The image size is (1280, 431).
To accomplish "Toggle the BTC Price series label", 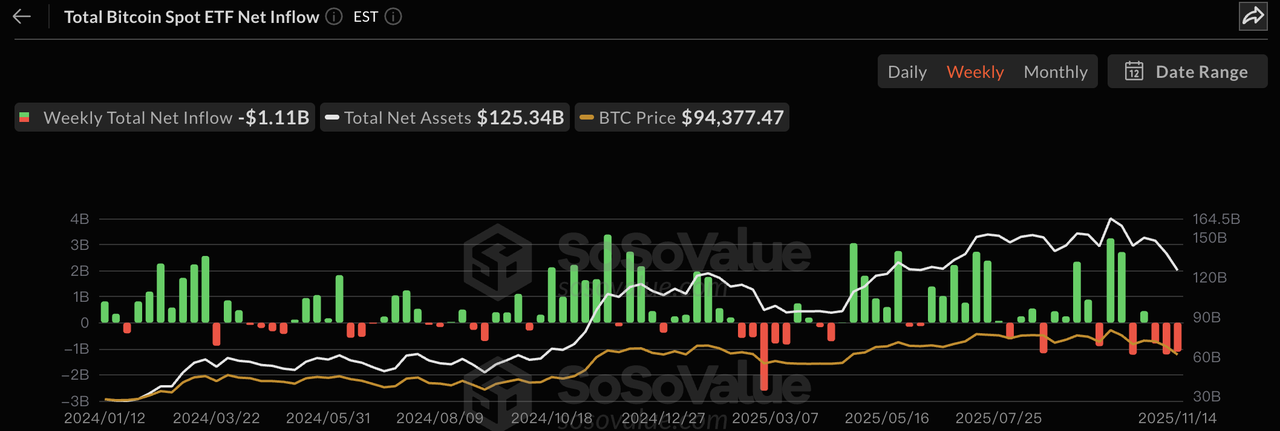I will (x=637, y=118).
